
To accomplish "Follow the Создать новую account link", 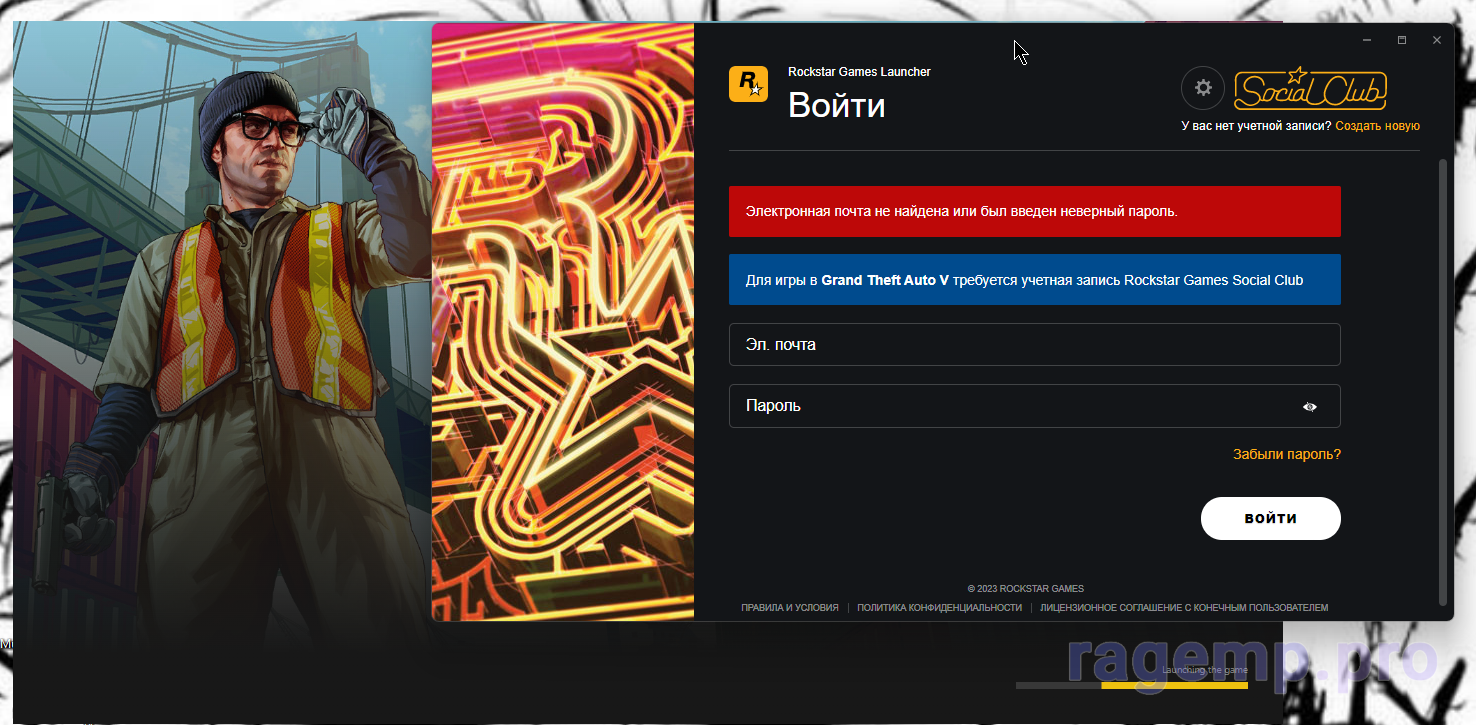I will pyautogui.click(x=1377, y=126).
